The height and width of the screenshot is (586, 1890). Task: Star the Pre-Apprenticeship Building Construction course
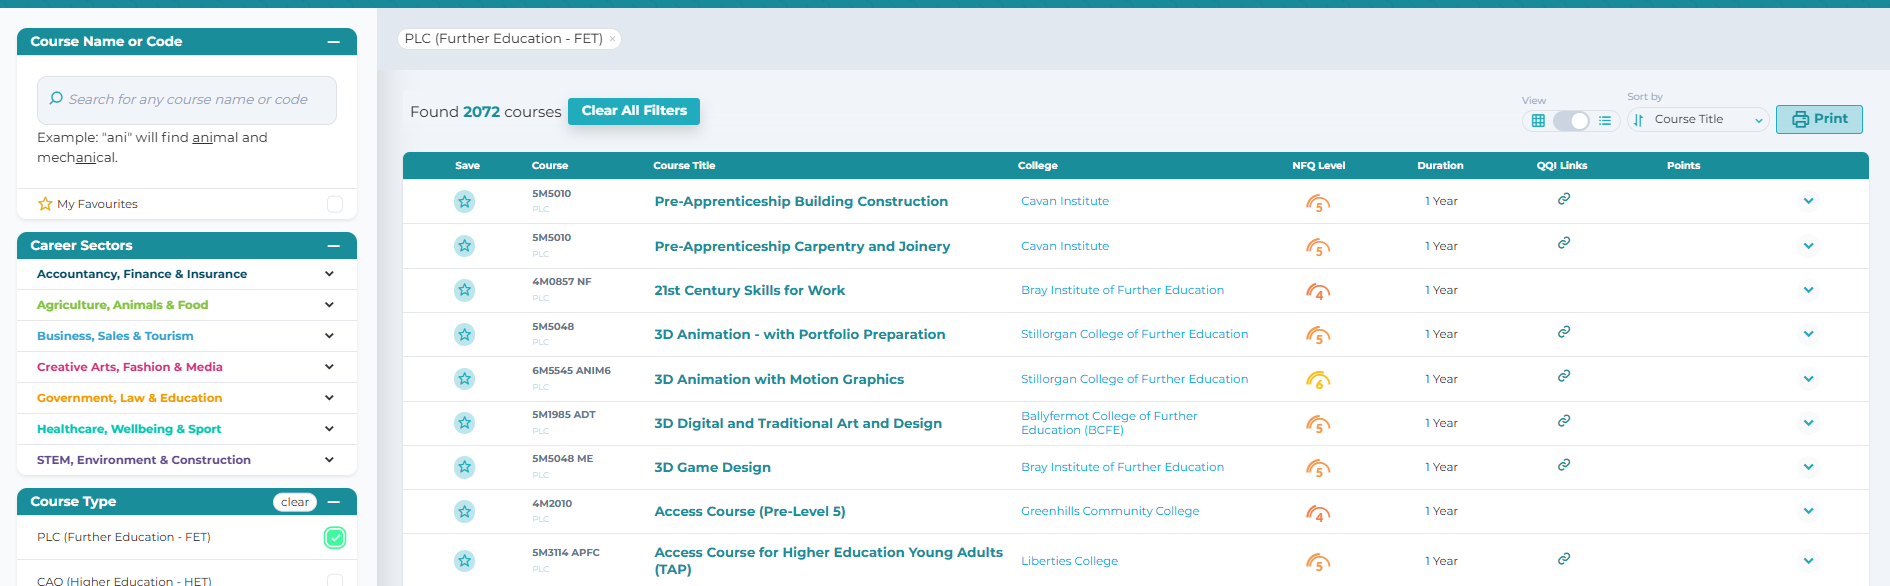[x=464, y=202]
